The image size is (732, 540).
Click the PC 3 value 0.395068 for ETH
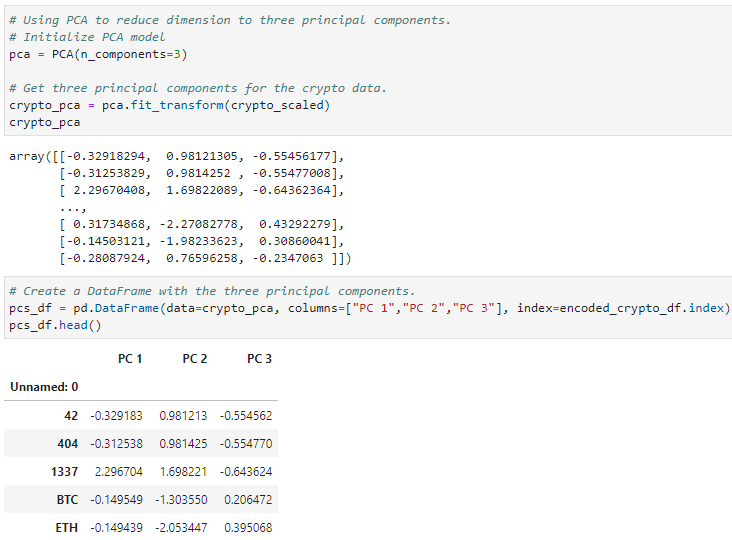click(x=248, y=527)
